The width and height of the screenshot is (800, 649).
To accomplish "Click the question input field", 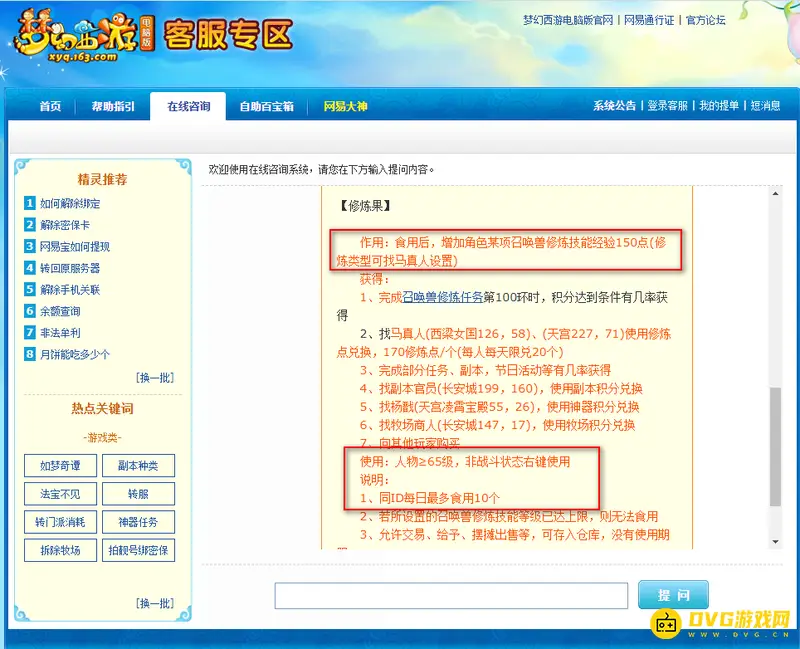I will [451, 595].
